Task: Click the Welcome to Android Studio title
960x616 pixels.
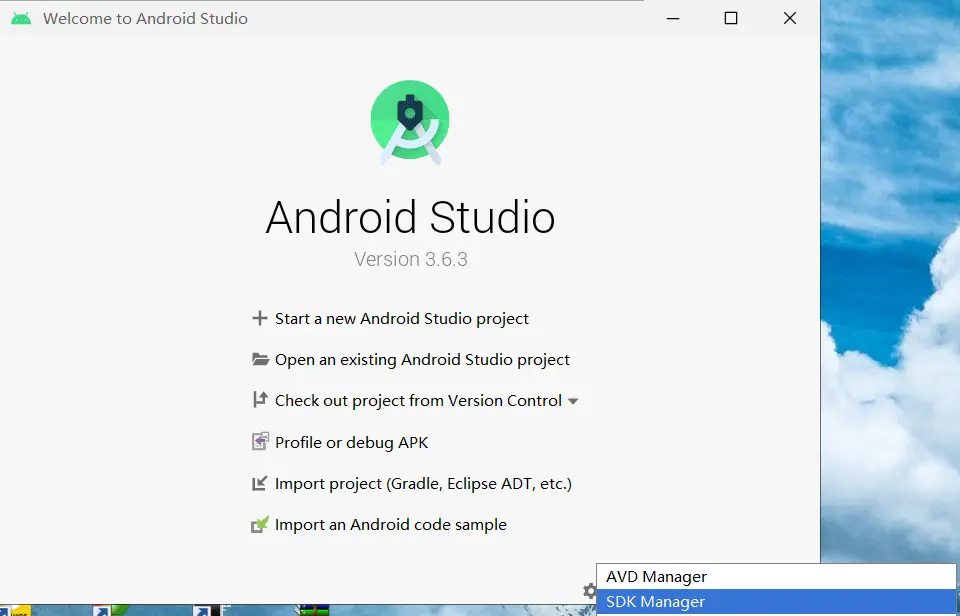Action: coord(145,18)
